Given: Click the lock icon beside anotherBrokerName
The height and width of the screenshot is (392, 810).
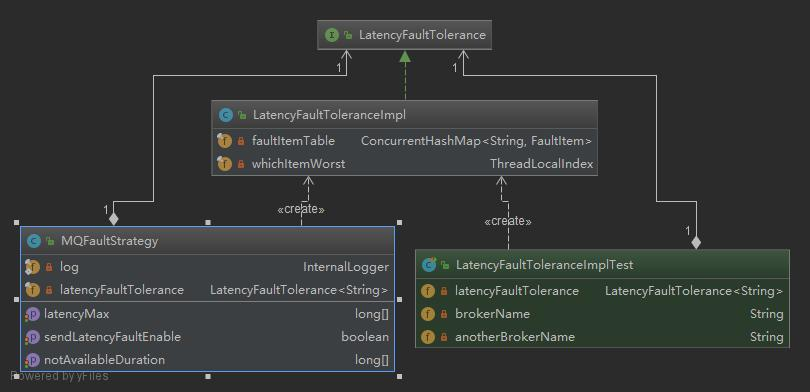Looking at the screenshot, I should [444, 337].
